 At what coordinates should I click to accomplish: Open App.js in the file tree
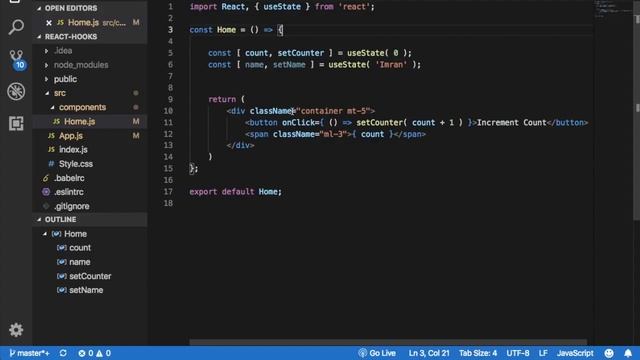pos(71,136)
